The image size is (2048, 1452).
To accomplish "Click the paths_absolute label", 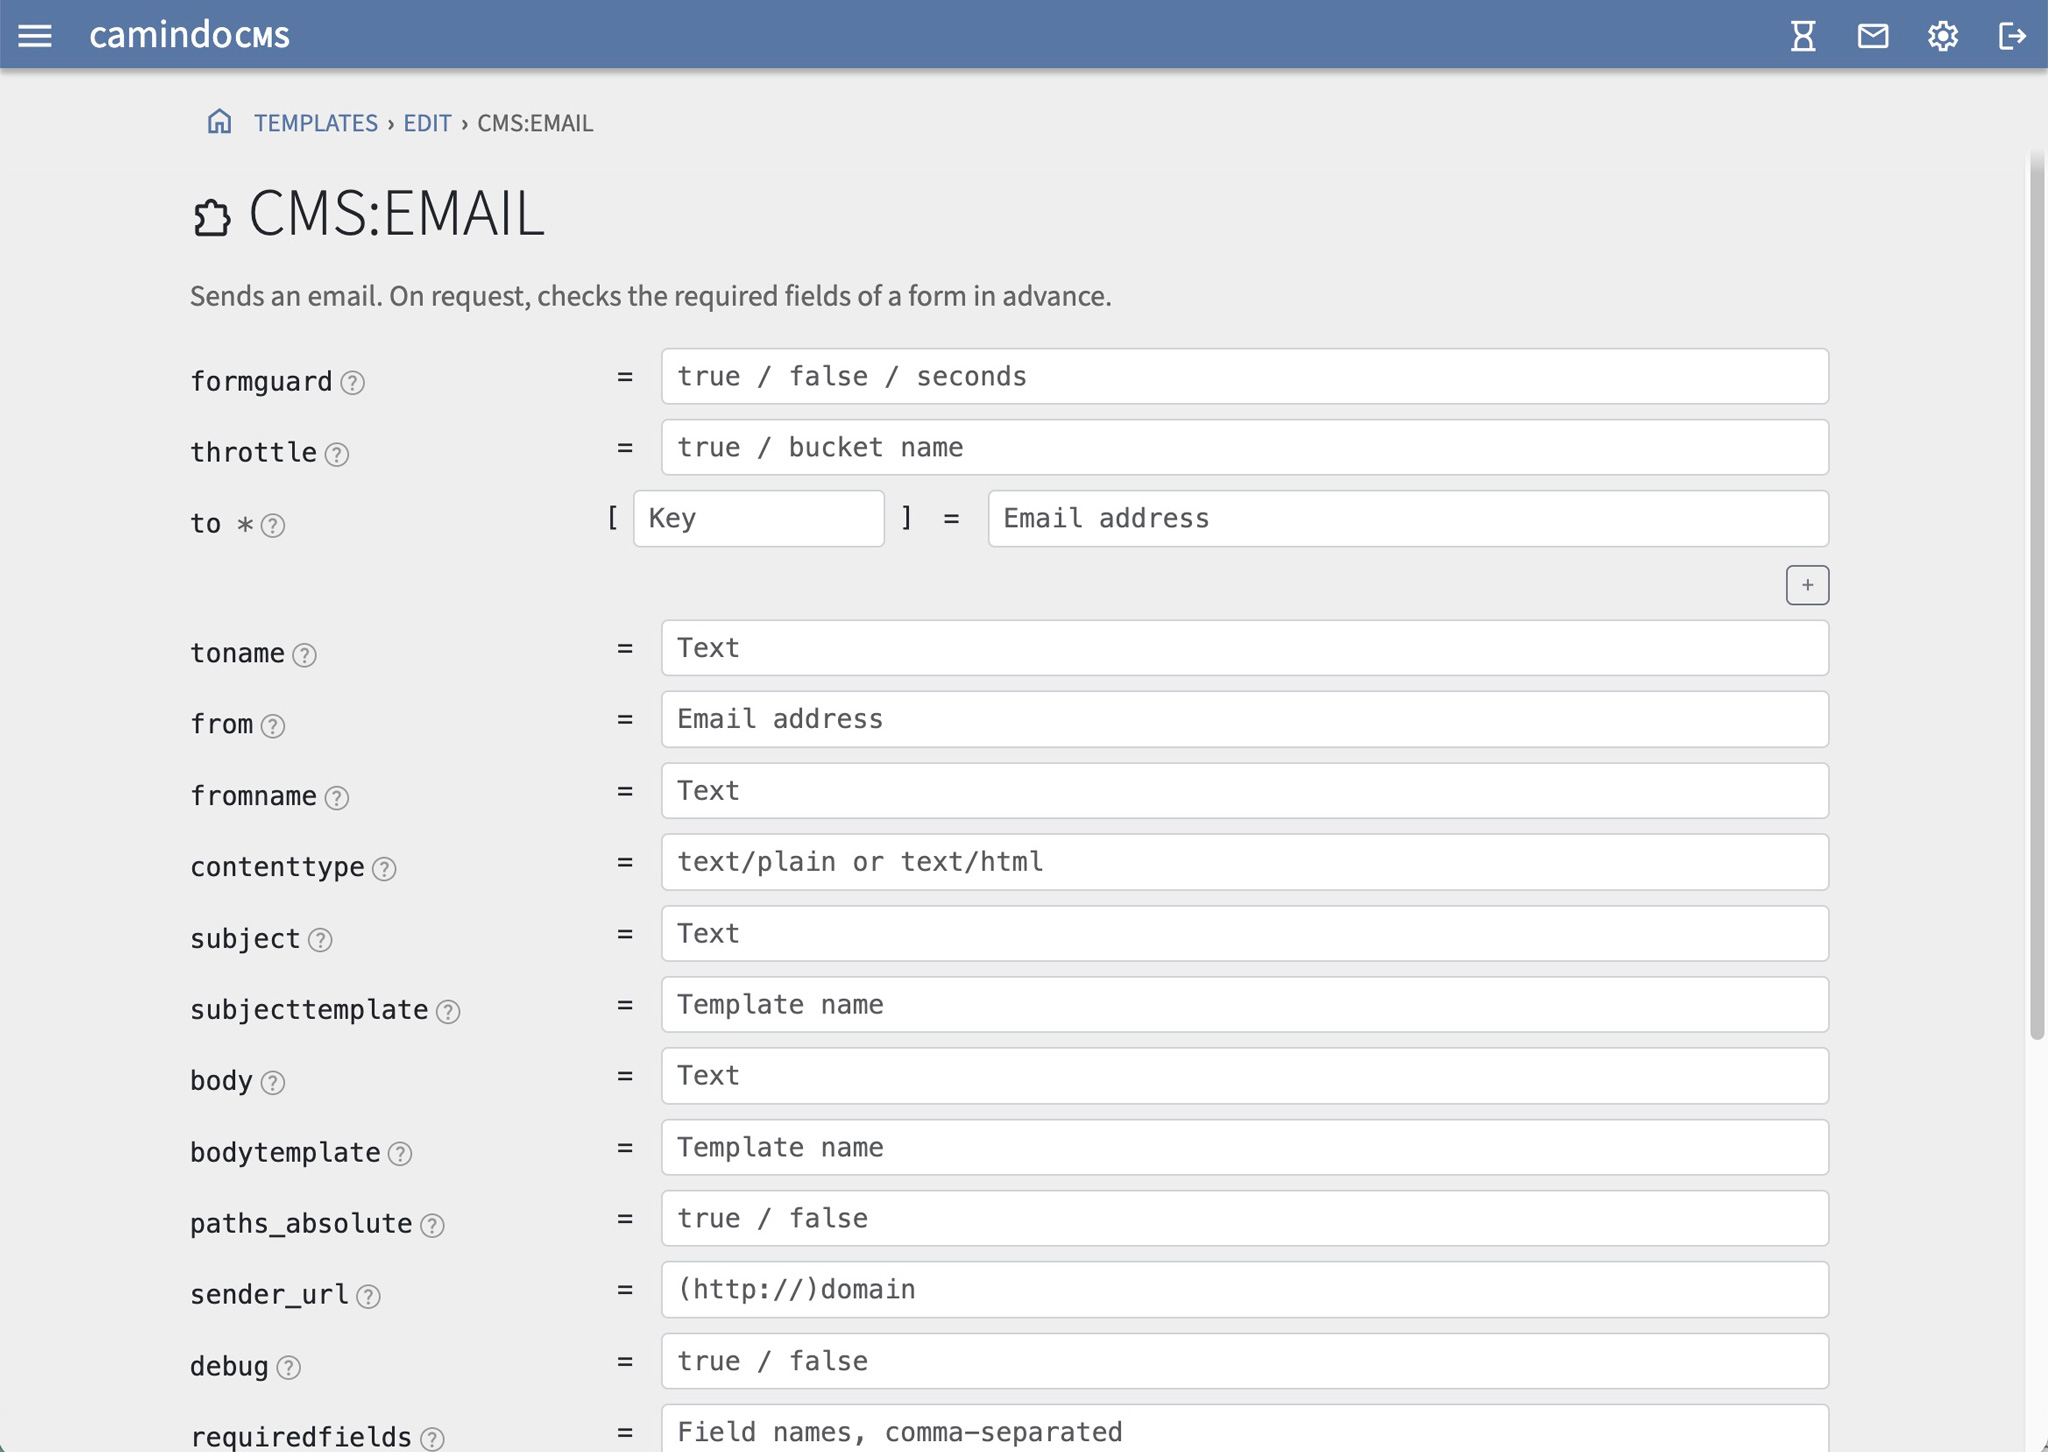I will tap(301, 1224).
